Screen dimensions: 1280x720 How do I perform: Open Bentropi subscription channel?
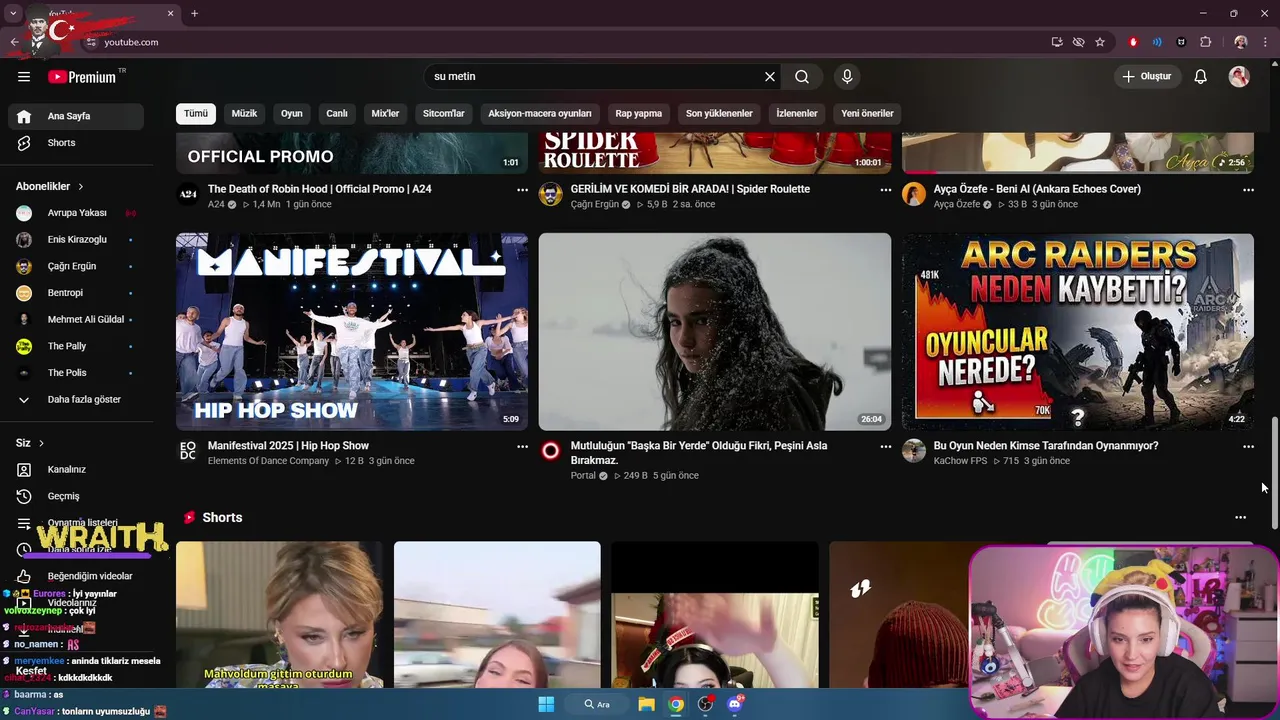[x=76, y=293]
